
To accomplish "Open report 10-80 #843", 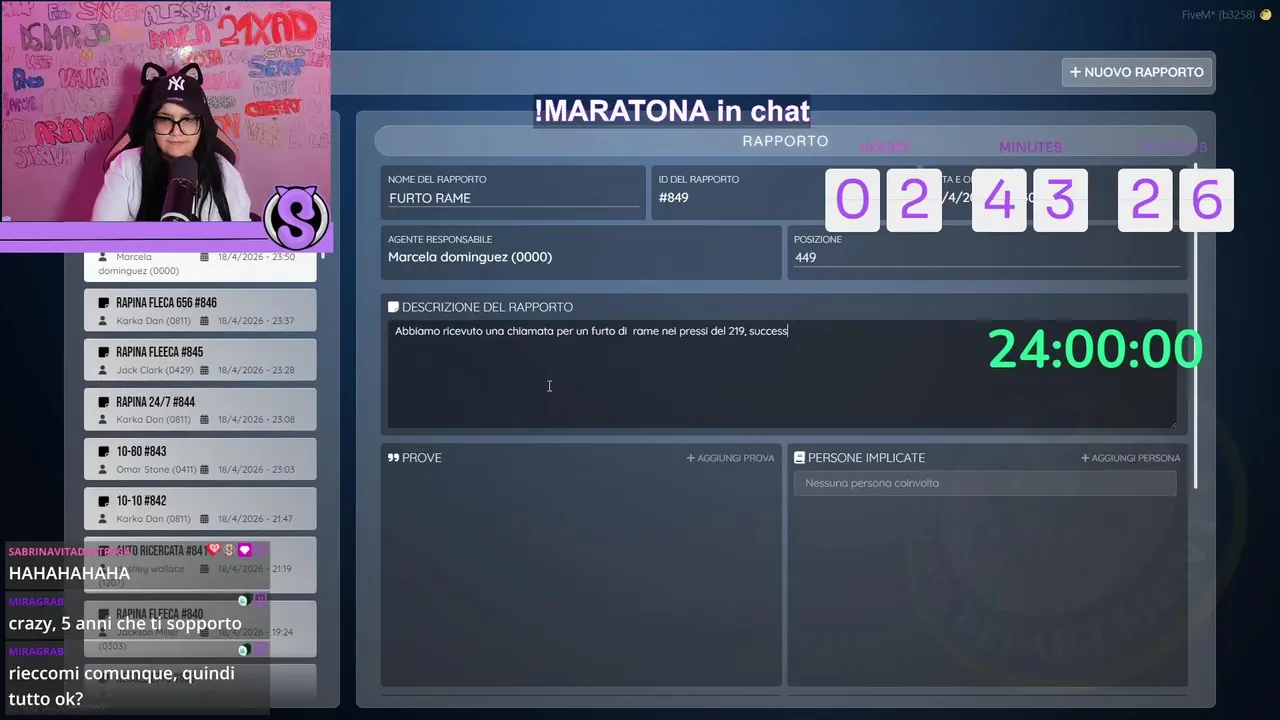I will (200, 460).
